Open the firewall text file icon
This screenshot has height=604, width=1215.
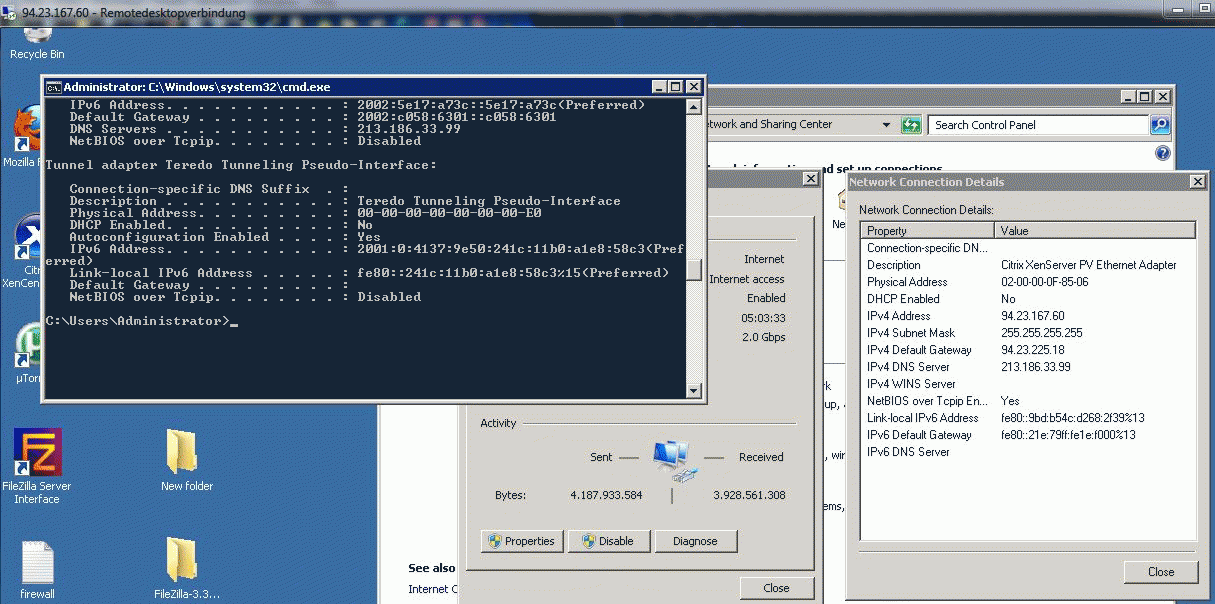click(37, 570)
